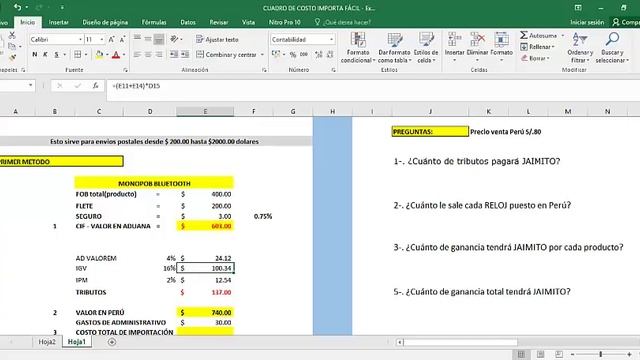The image size is (640, 360).
Task: Apply percent style format
Action: tap(293, 55)
